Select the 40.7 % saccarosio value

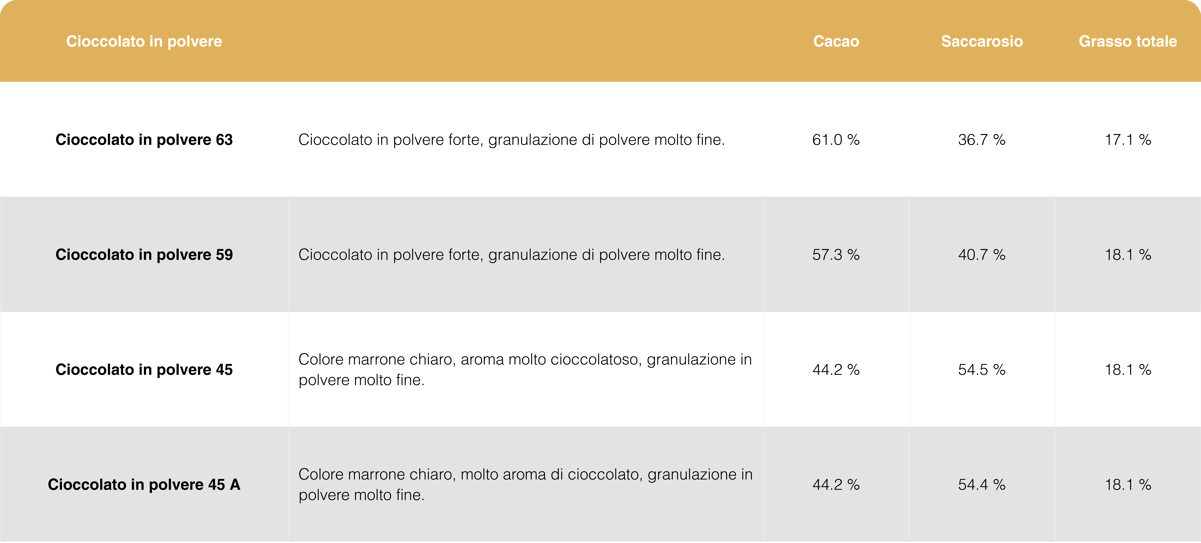pyautogui.click(x=981, y=255)
